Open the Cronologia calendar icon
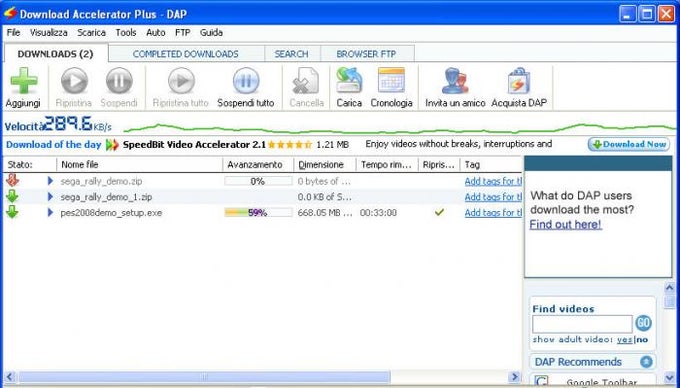Viewport: 680px width, 388px height. point(391,80)
